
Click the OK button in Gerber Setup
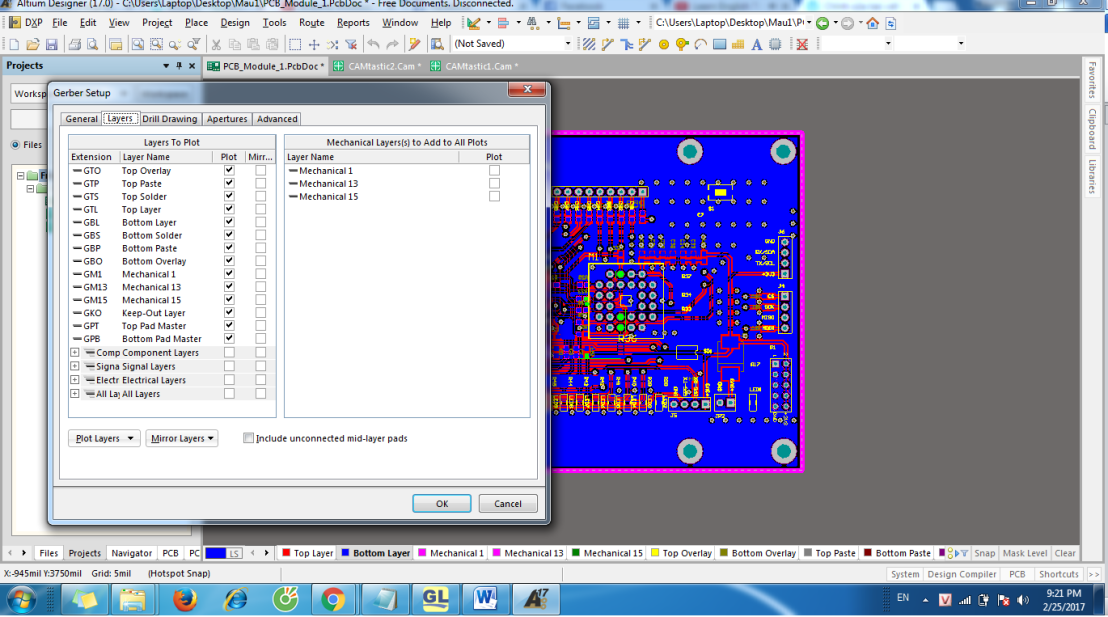pos(441,503)
